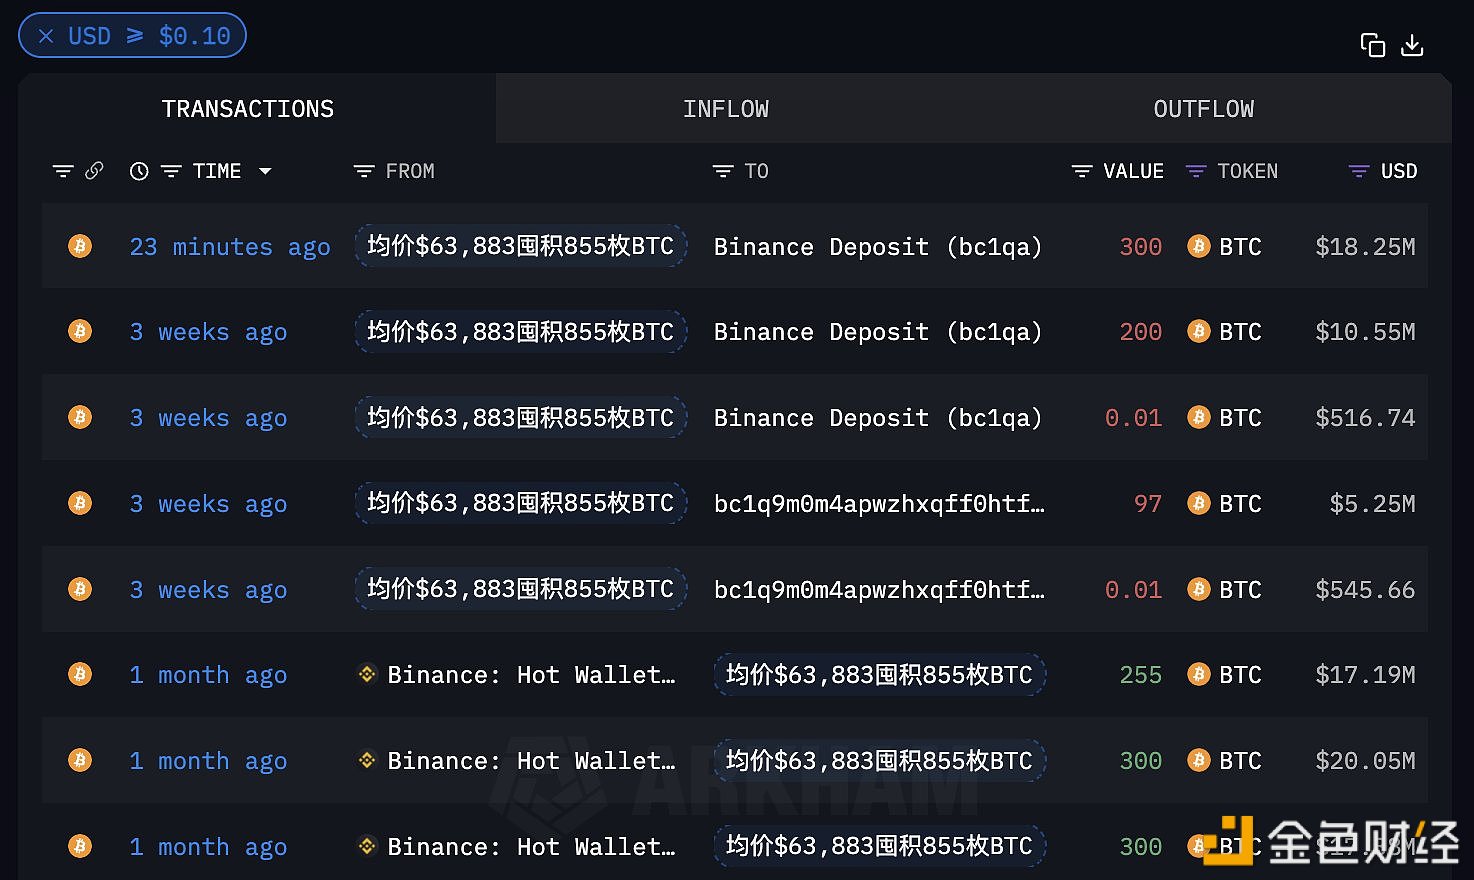
Task: Click the $10.55M USD amount
Action: [x=1365, y=332]
